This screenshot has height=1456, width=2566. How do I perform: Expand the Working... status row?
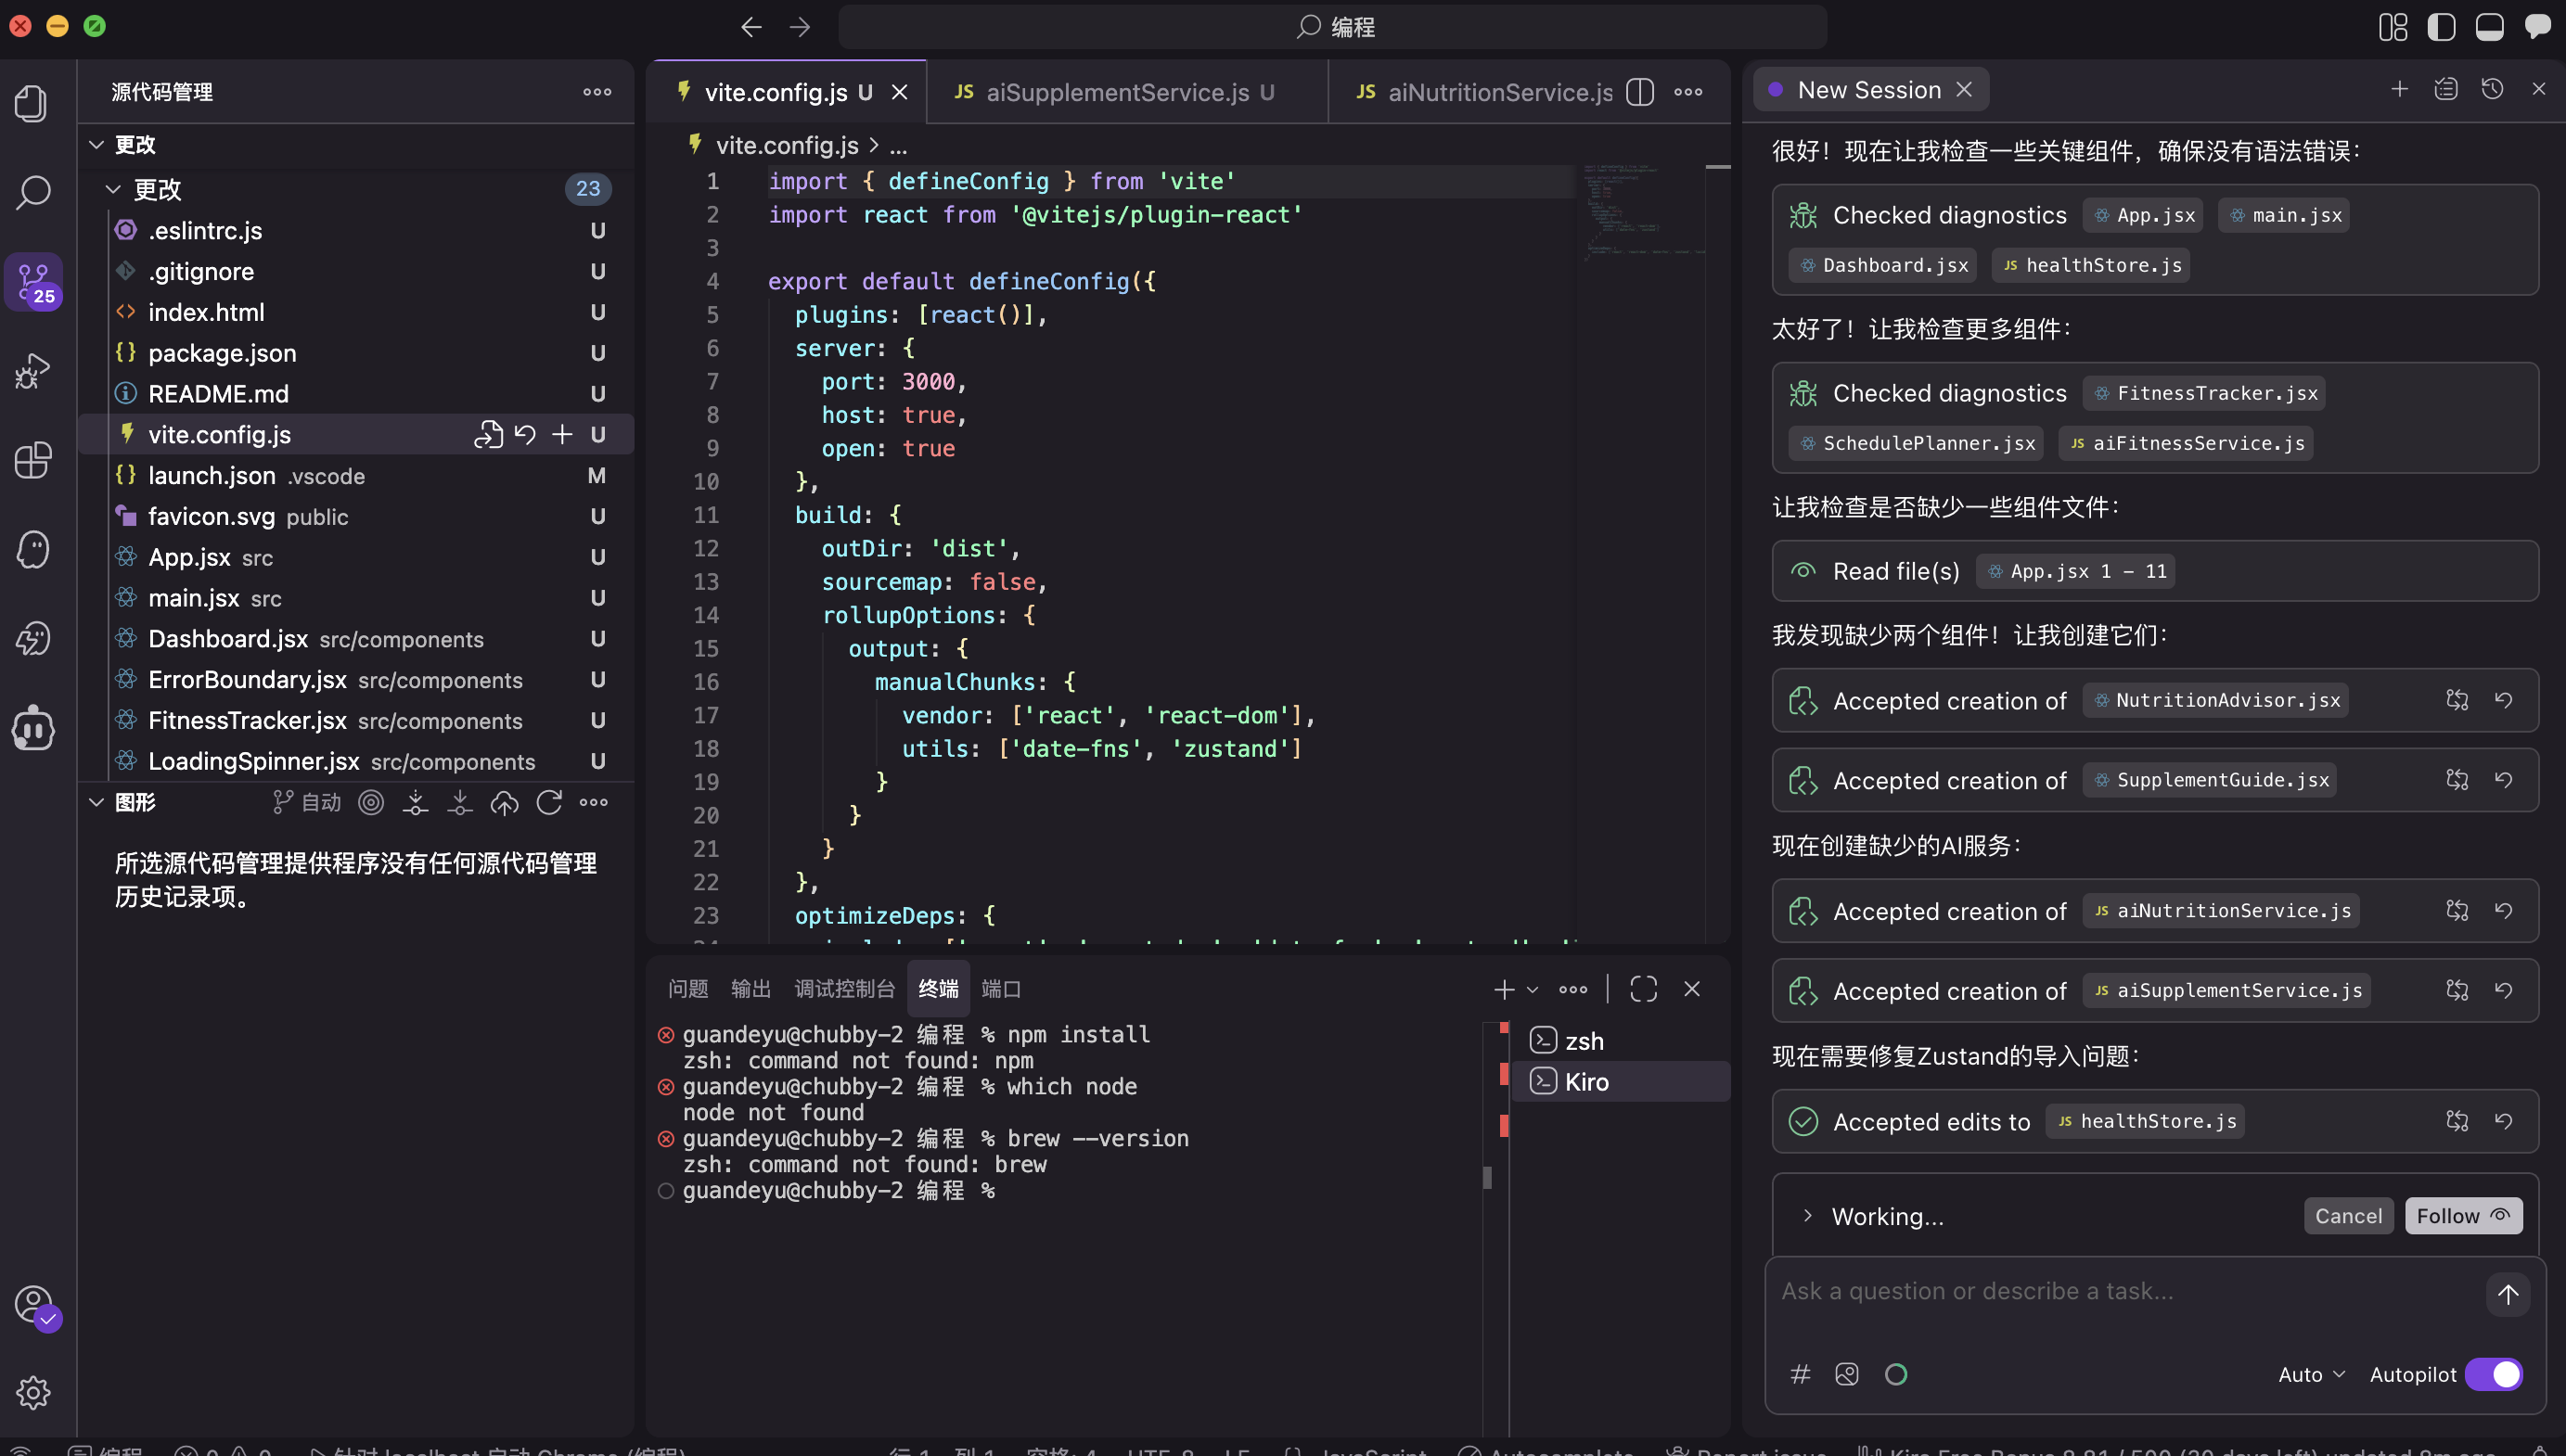[1807, 1216]
